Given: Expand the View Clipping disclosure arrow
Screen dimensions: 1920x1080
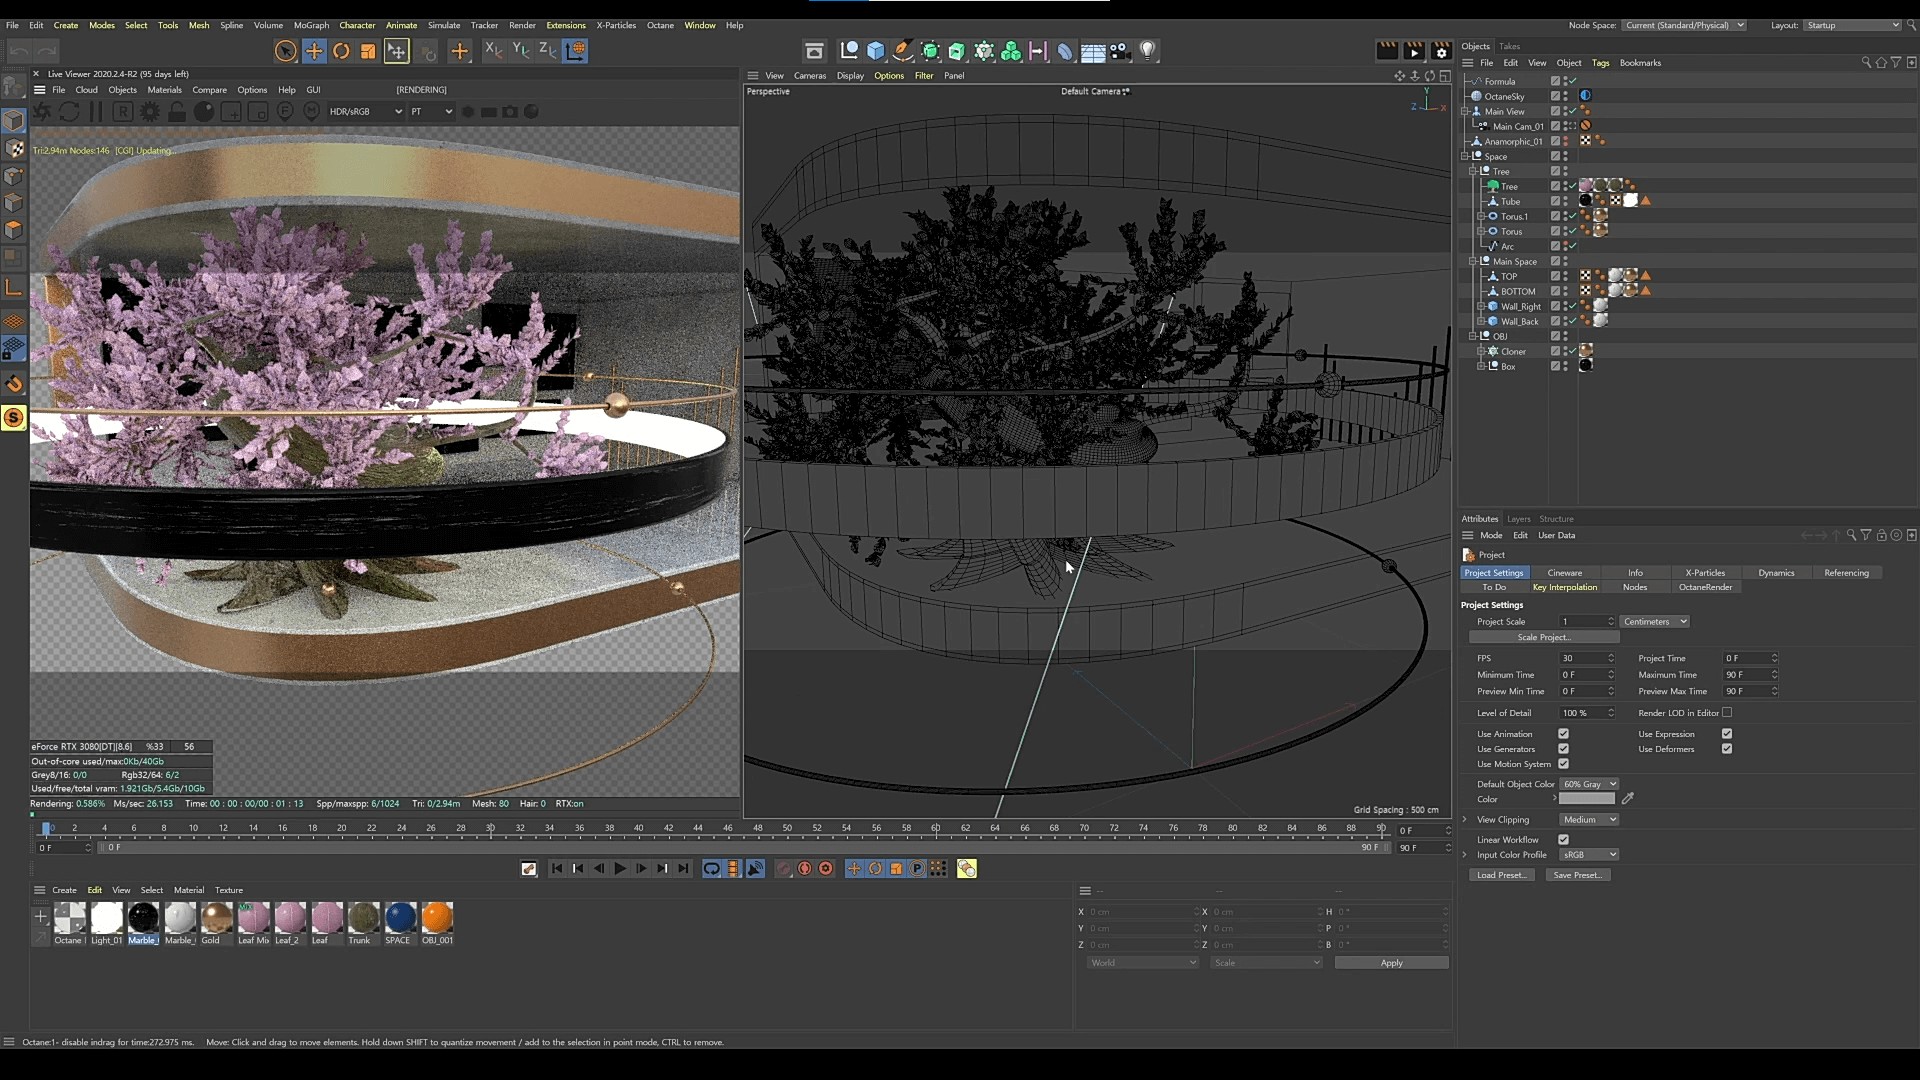Looking at the screenshot, I should [1465, 820].
